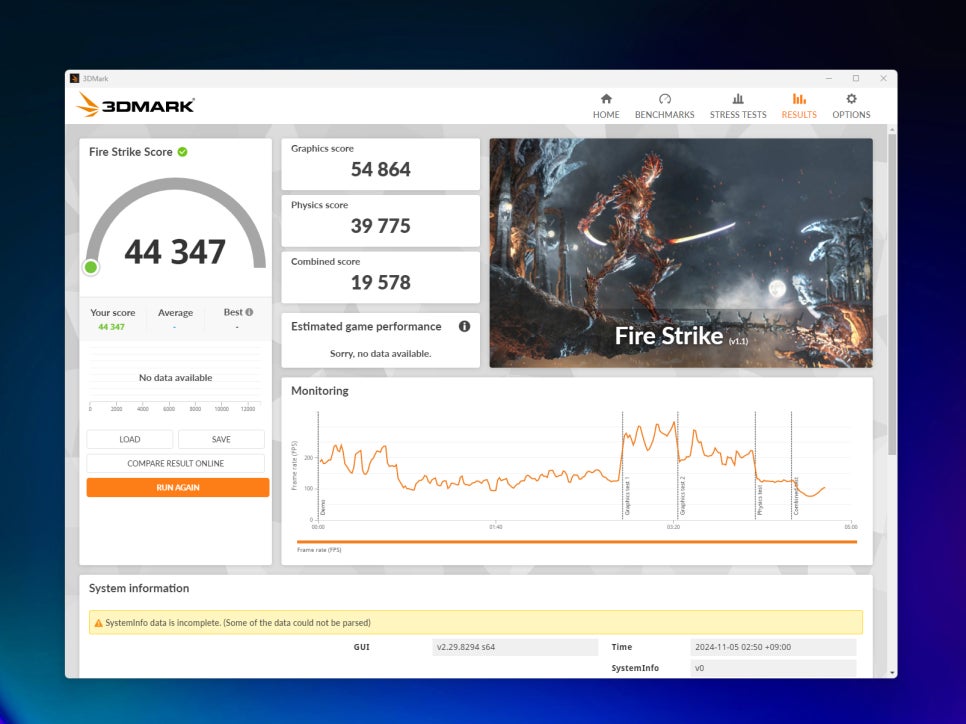The image size is (966, 724).
Task: Click the options gear icon
Action: pyautogui.click(x=851, y=99)
